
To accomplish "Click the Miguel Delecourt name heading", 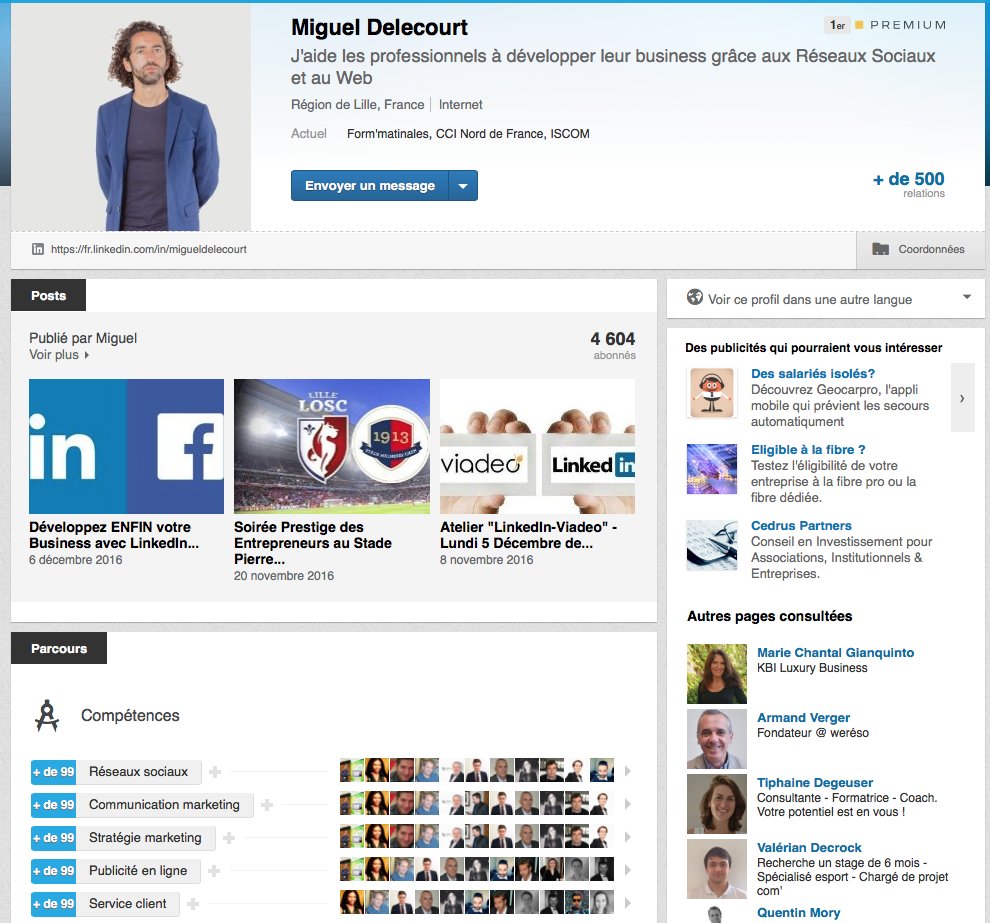I will [x=379, y=27].
